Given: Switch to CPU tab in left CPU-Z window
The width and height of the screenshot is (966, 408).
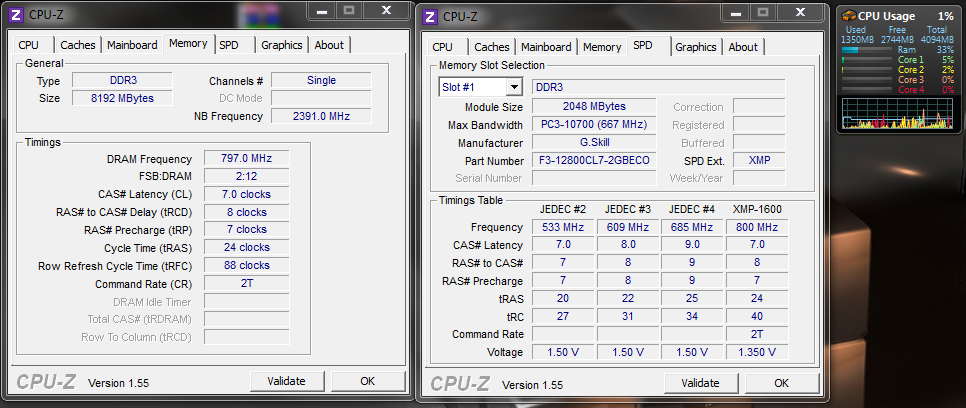Looking at the screenshot, I should pyautogui.click(x=28, y=45).
